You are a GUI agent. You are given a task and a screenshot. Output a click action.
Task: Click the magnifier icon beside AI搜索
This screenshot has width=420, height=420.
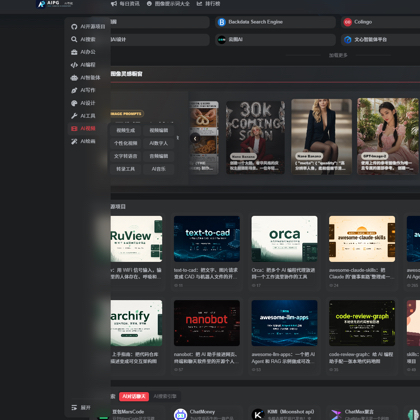74,39
